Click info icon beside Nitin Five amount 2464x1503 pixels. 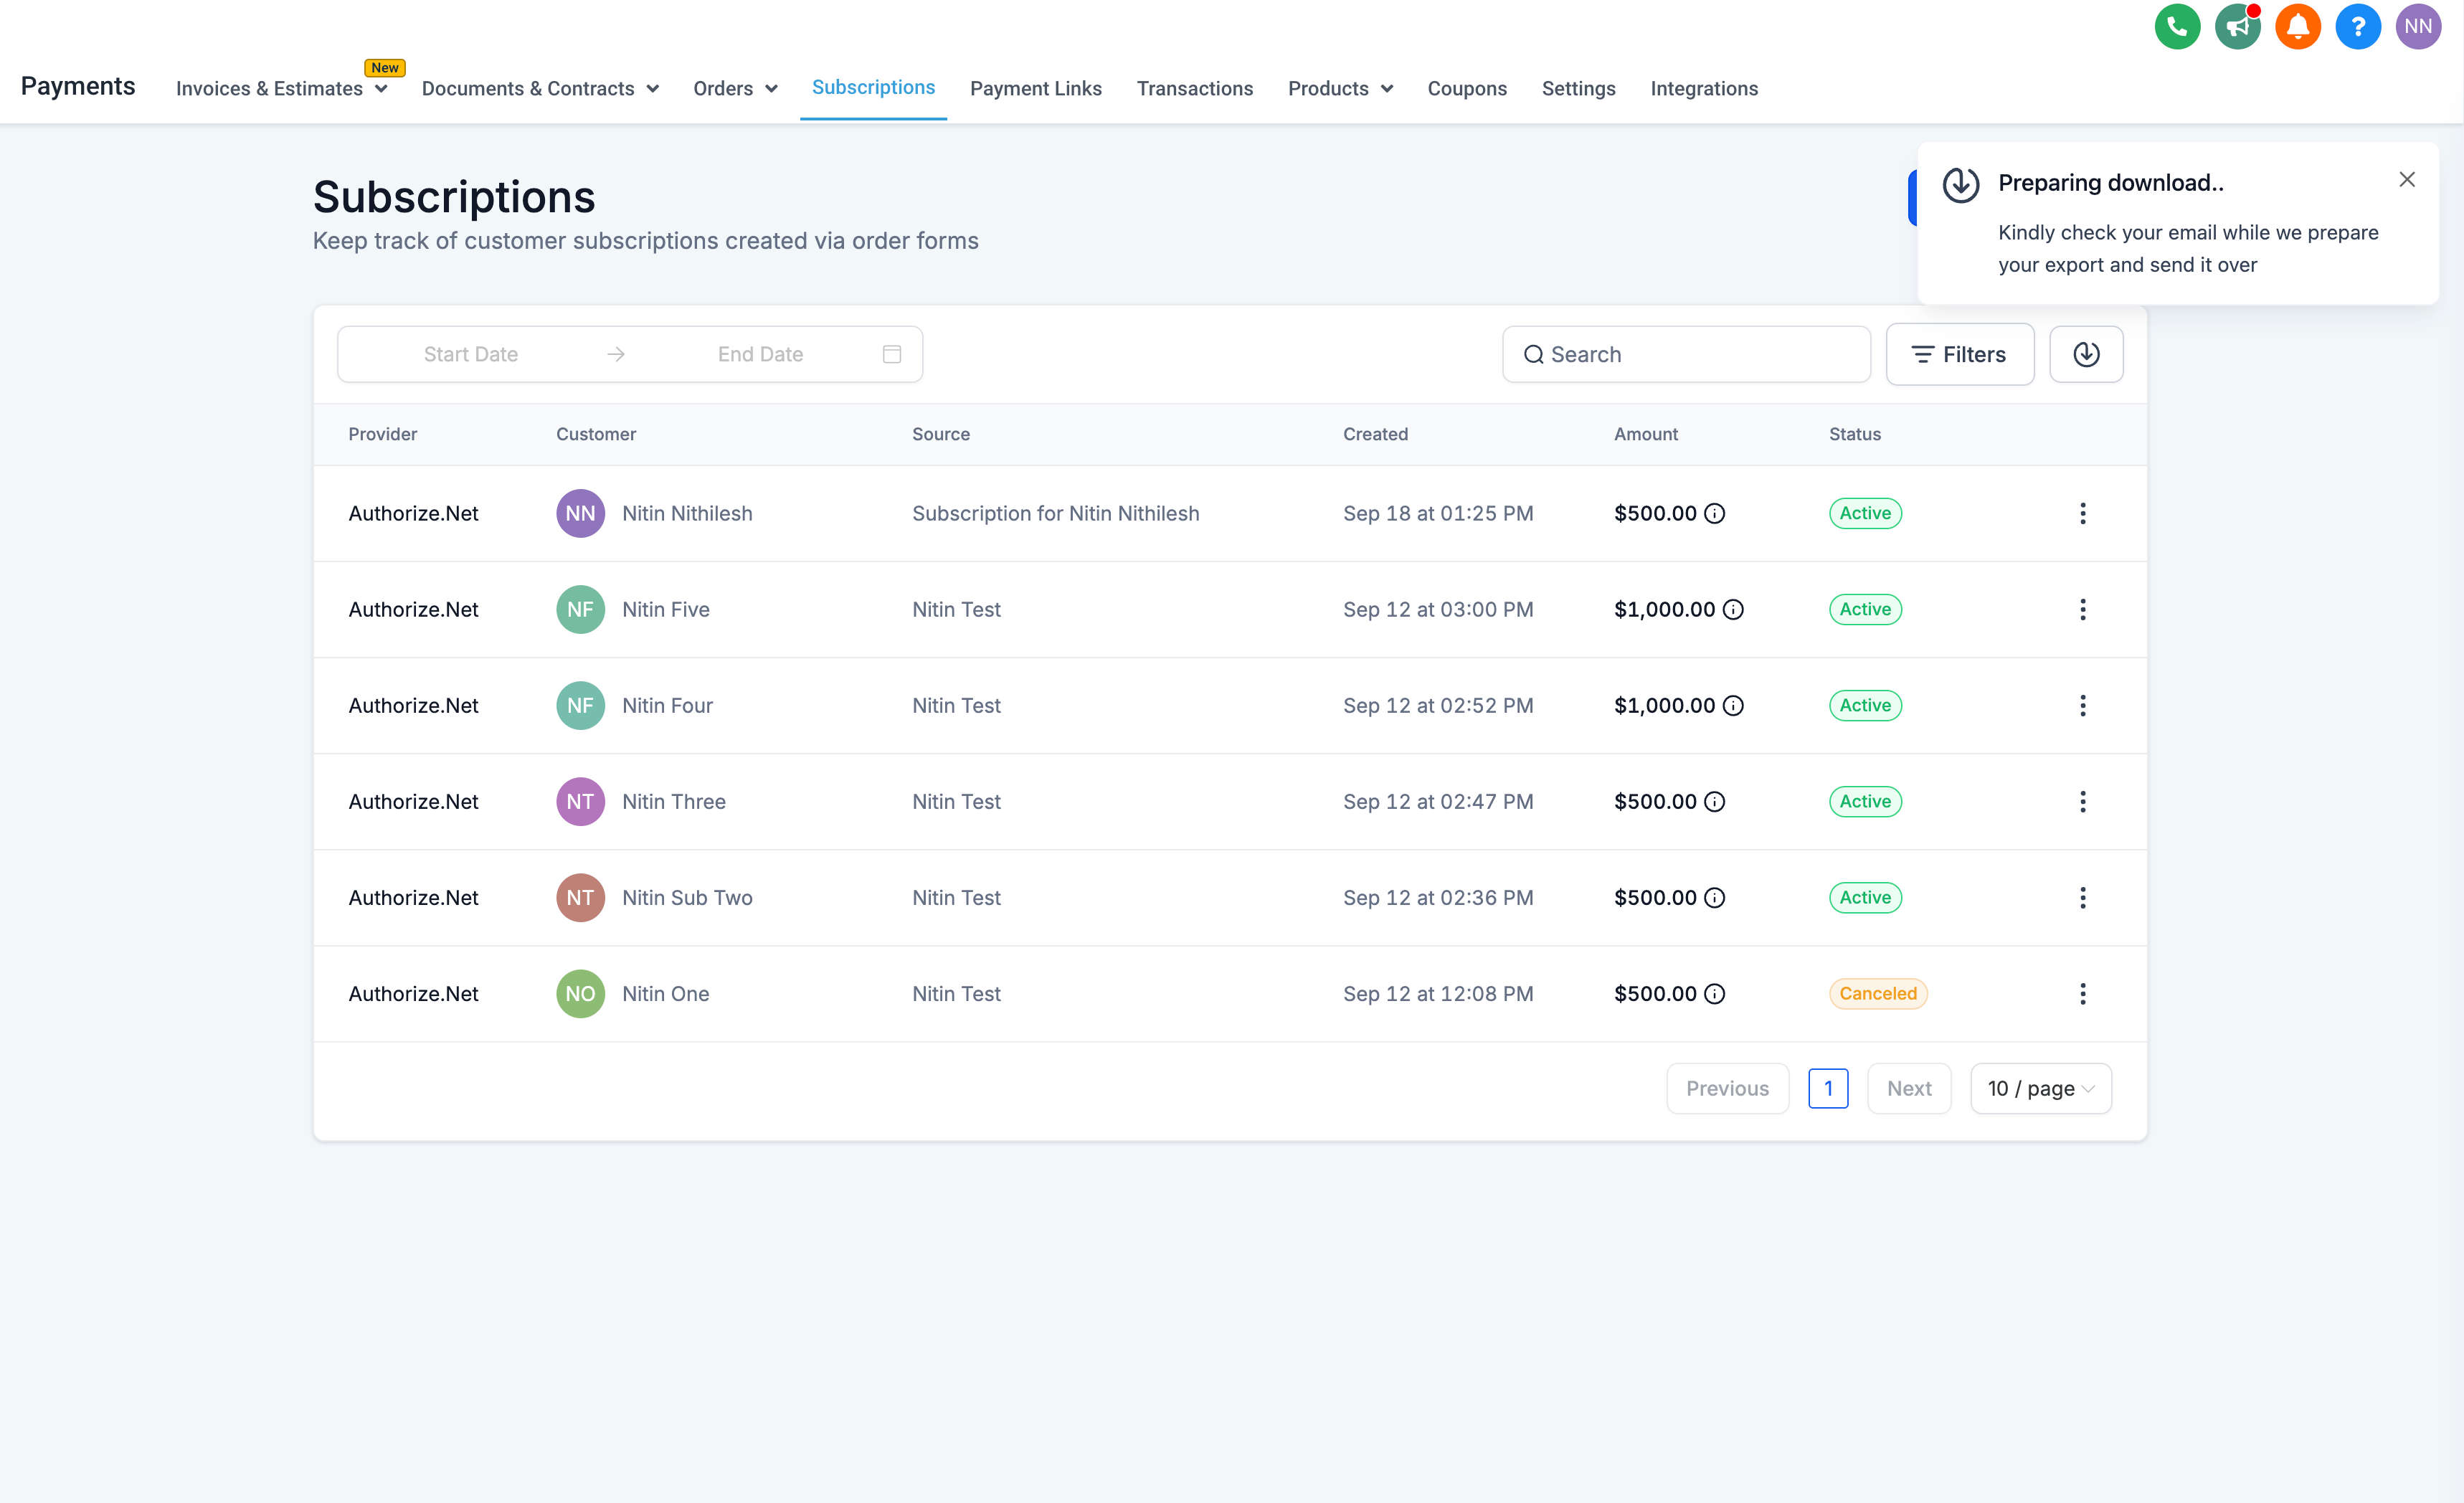pyautogui.click(x=1733, y=610)
